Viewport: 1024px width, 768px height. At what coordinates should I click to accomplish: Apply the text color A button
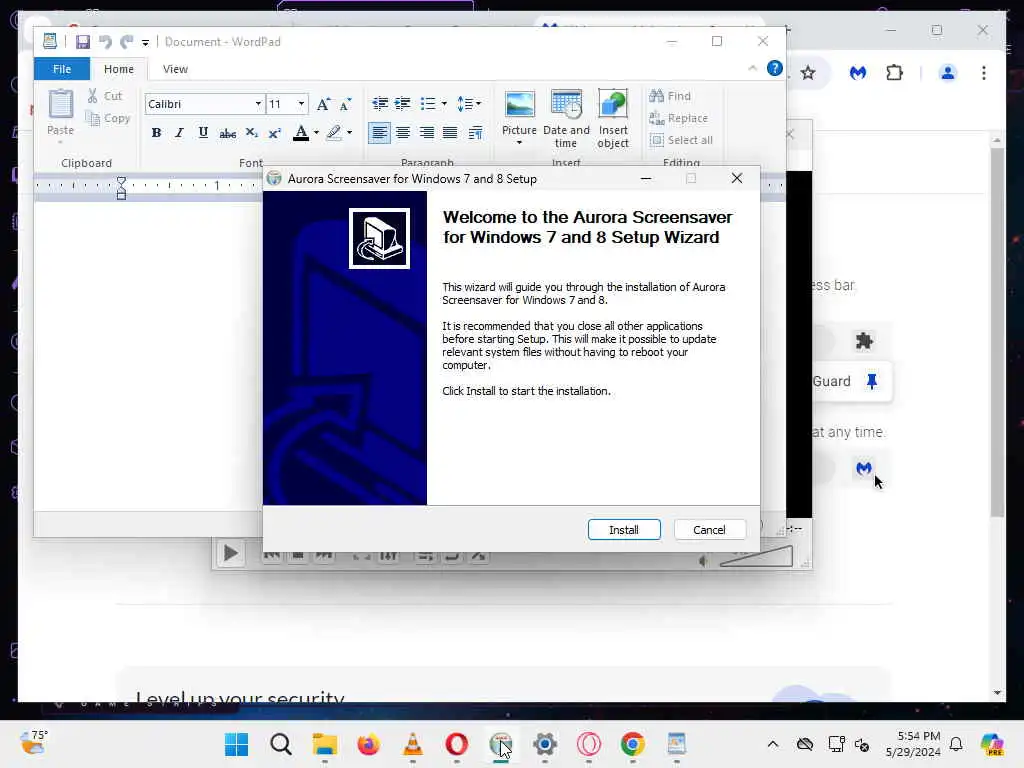(300, 133)
